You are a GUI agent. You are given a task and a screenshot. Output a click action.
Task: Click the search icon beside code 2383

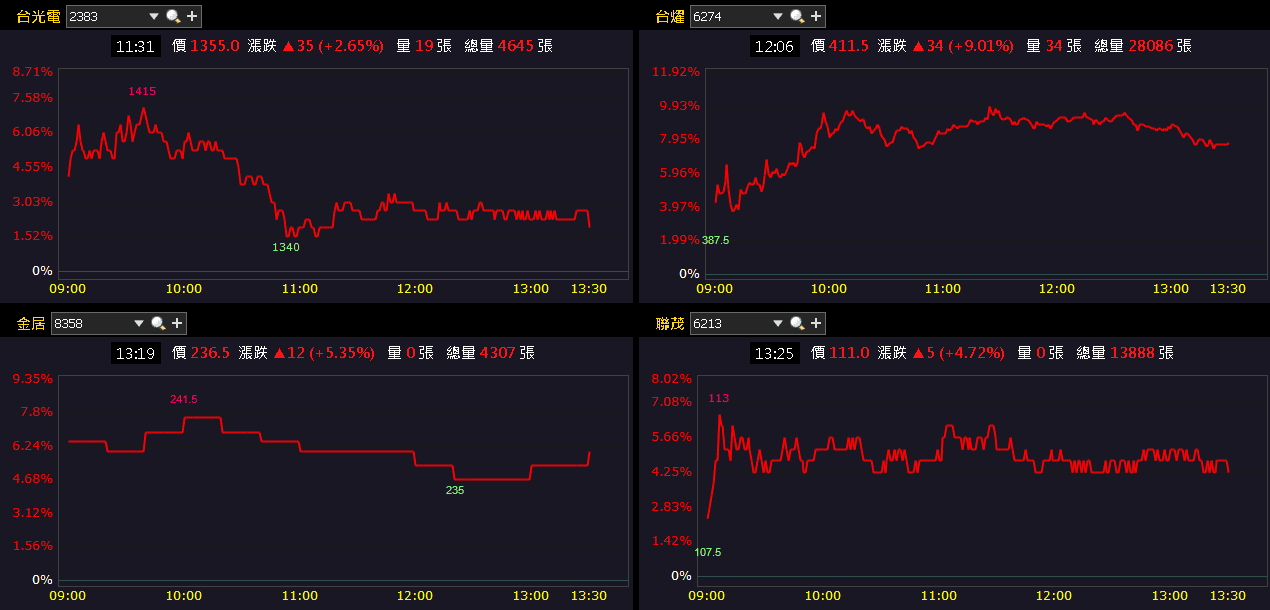pyautogui.click(x=174, y=16)
